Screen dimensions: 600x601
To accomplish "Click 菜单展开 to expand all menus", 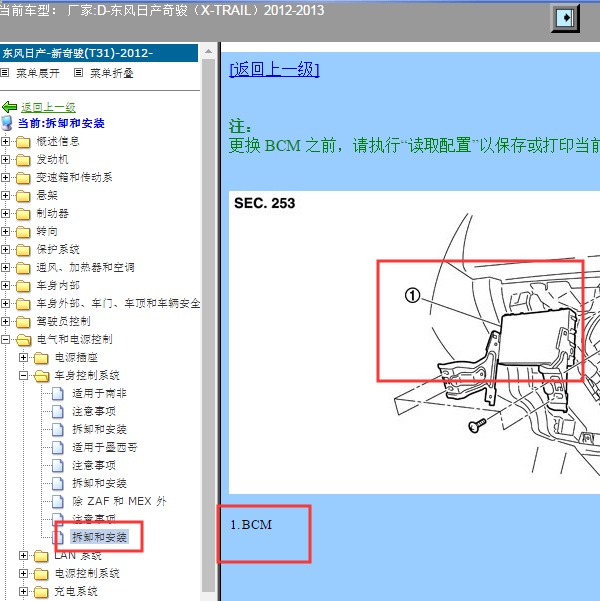I will [38, 73].
